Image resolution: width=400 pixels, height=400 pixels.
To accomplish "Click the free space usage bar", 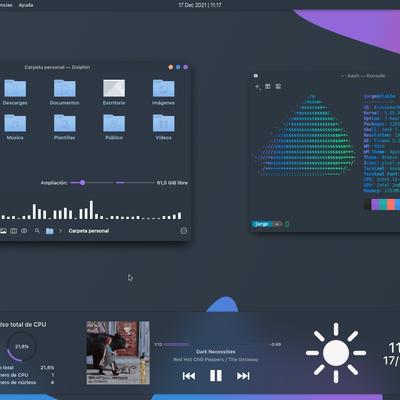I will point(135,183).
